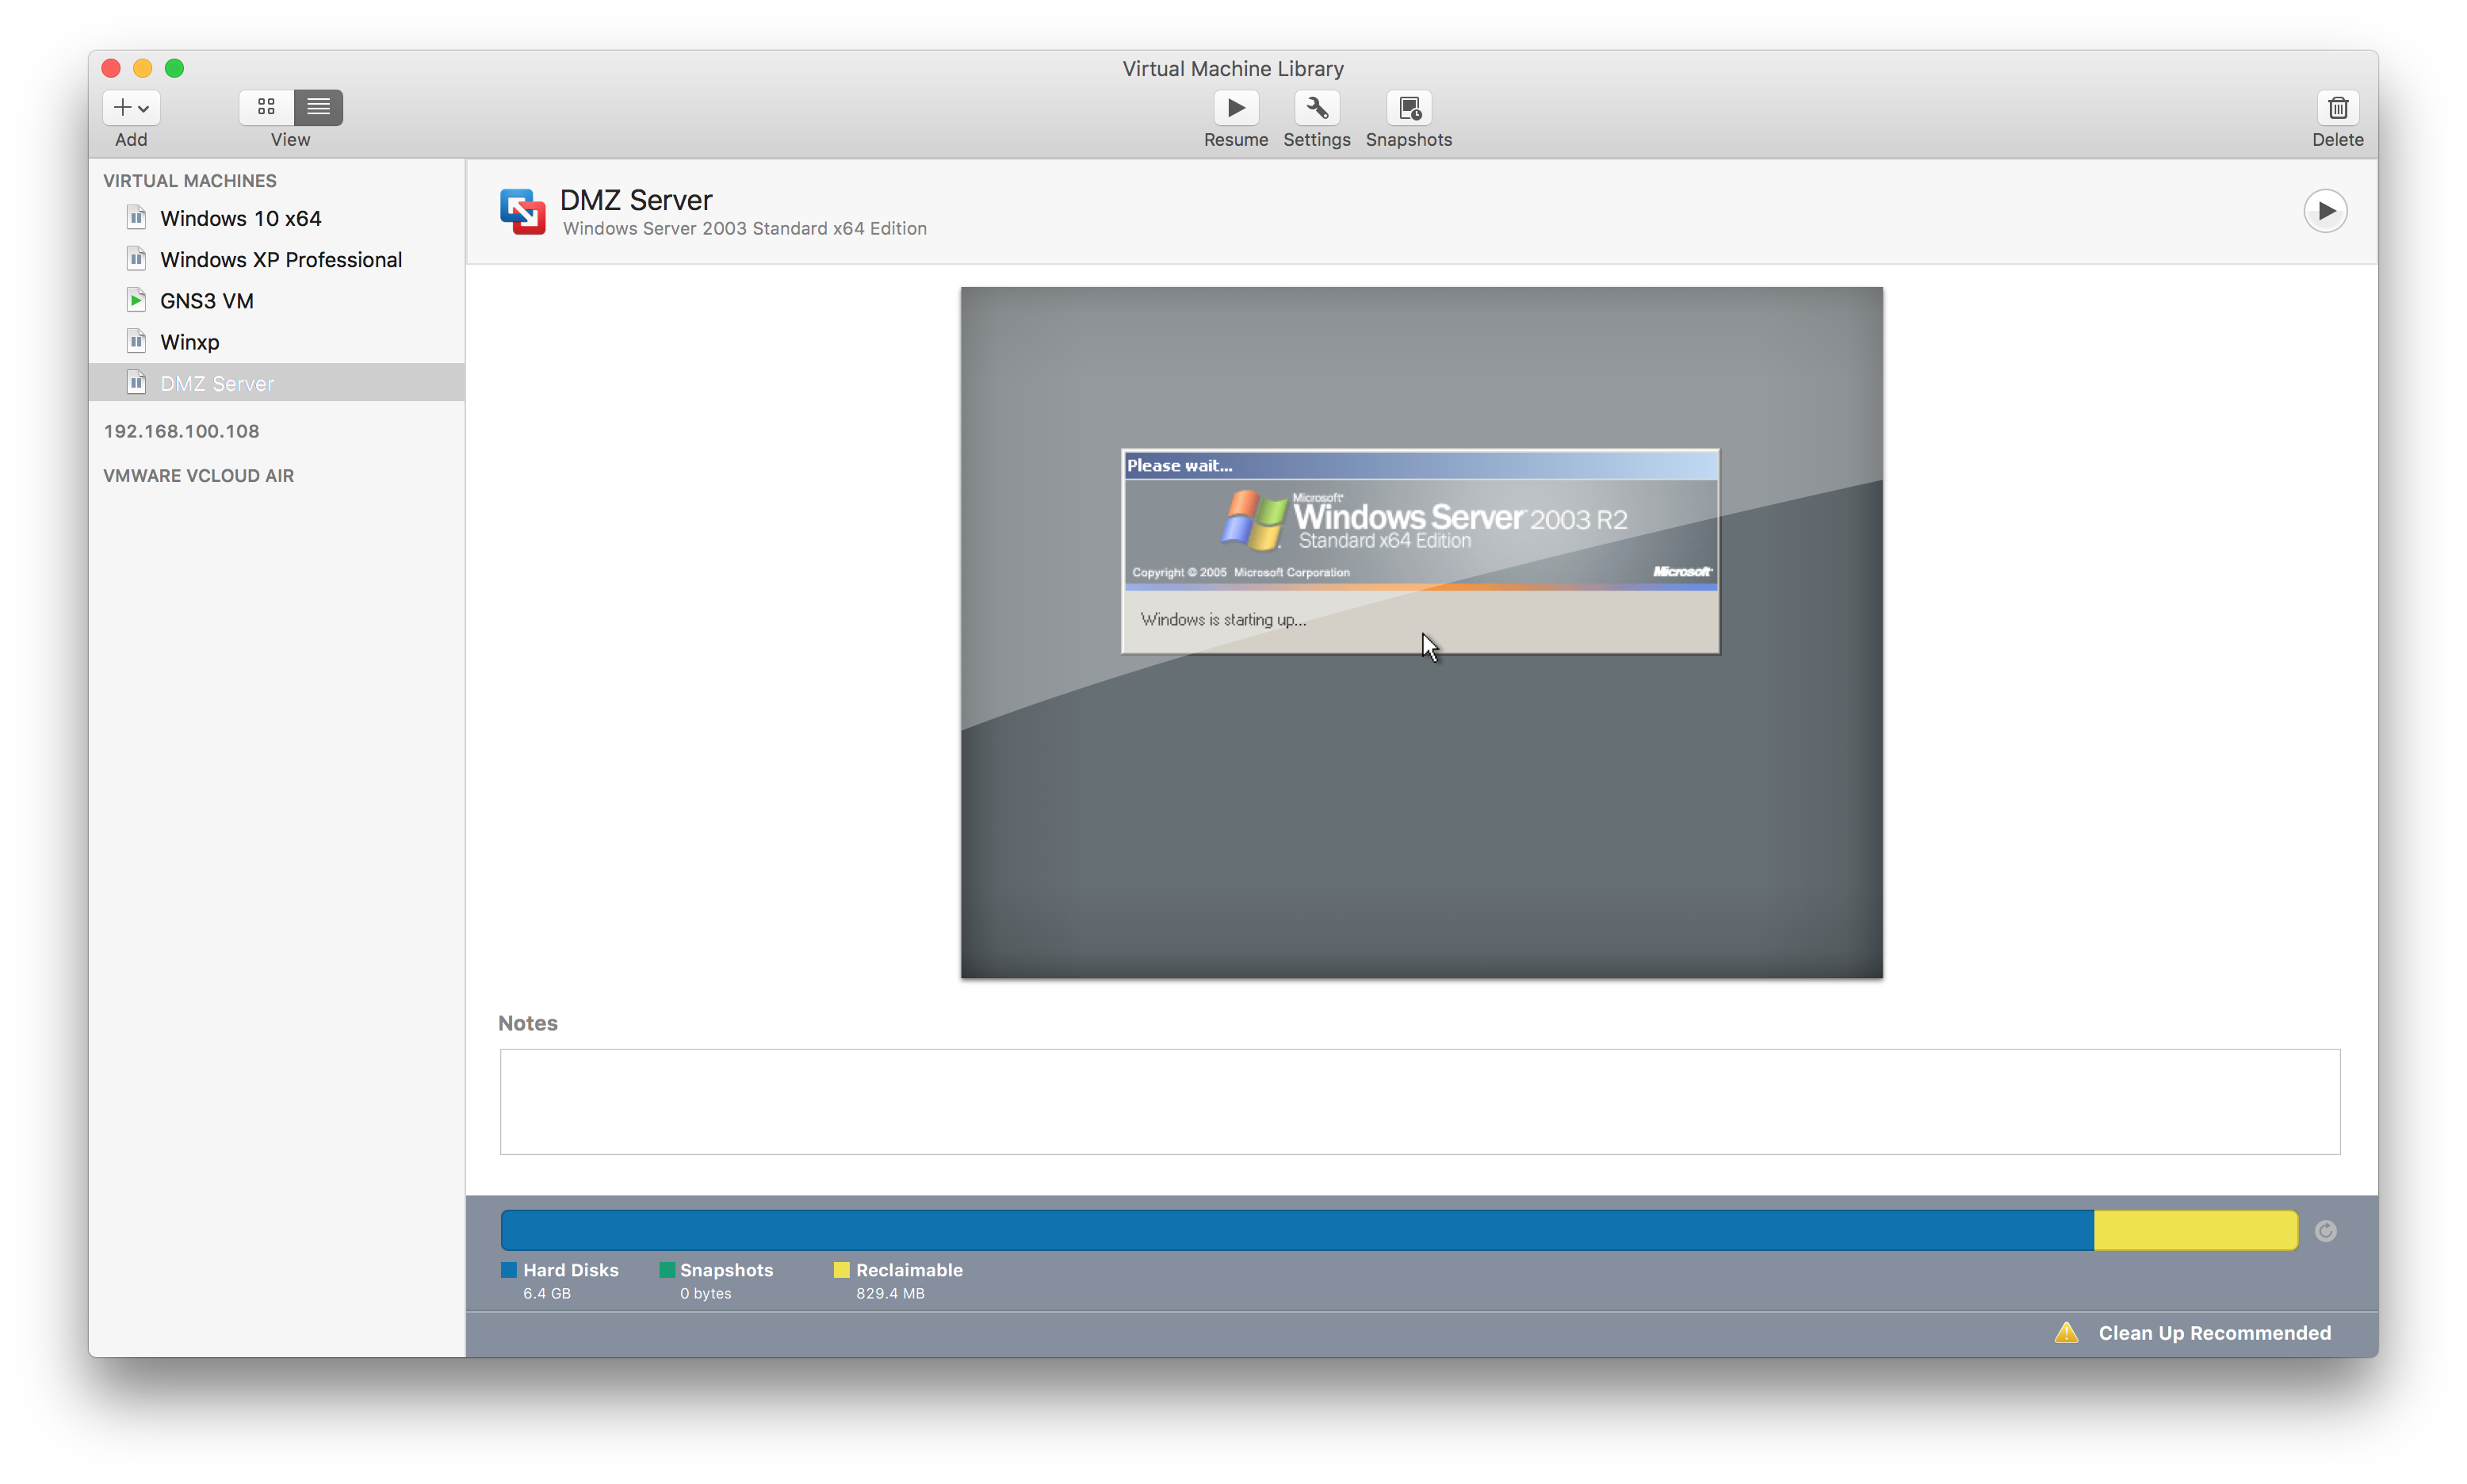Click inside the Notes text field
The width and height of the screenshot is (2467, 1484).
(1419, 1101)
